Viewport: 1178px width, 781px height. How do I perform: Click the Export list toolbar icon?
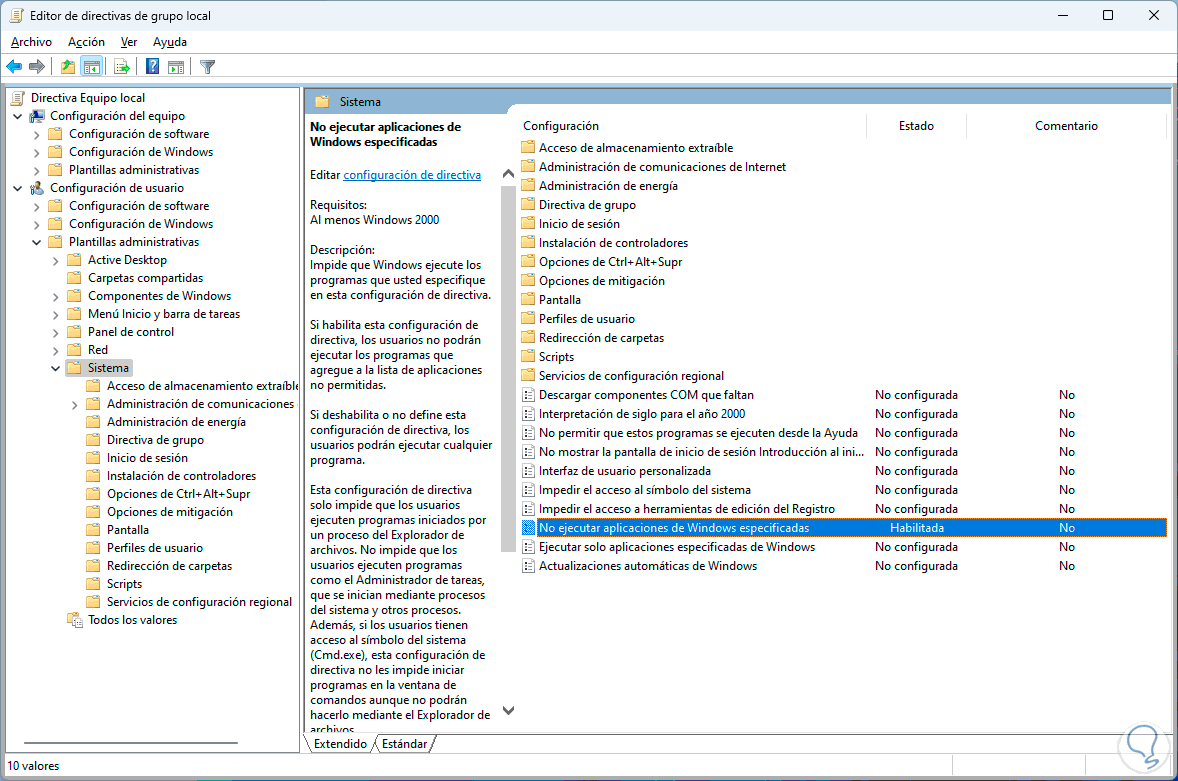[x=122, y=67]
